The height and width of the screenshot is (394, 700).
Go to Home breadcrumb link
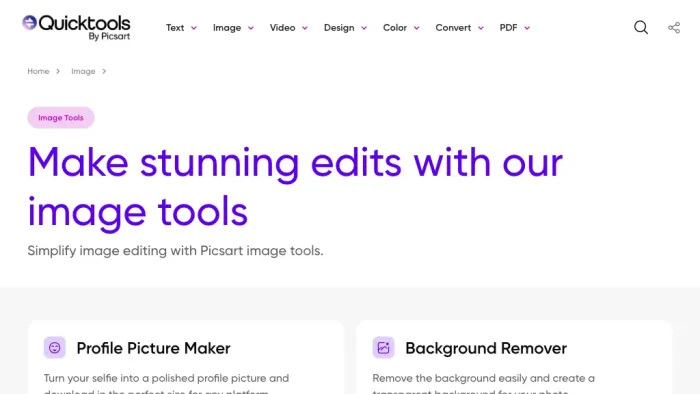[38, 71]
